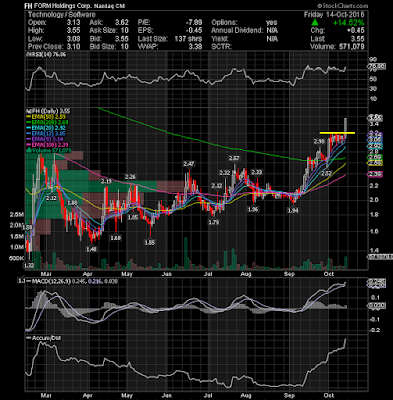Click the Sep label under Accum/Dist panel
The width and height of the screenshot is (393, 400).
[290, 394]
